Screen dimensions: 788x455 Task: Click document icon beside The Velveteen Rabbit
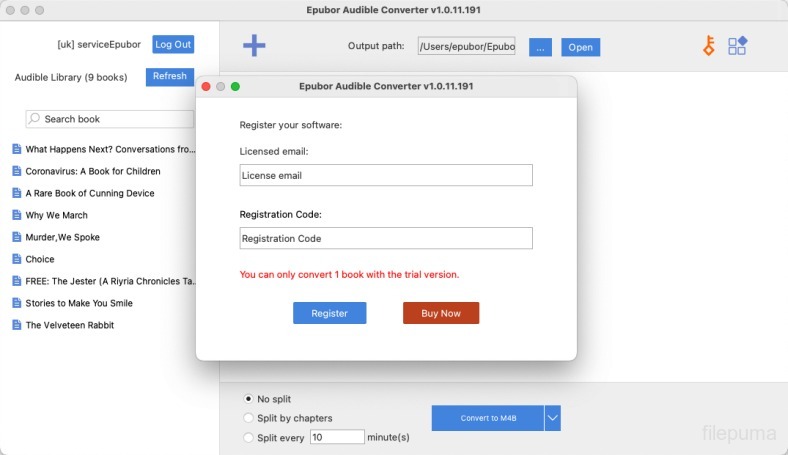17,325
